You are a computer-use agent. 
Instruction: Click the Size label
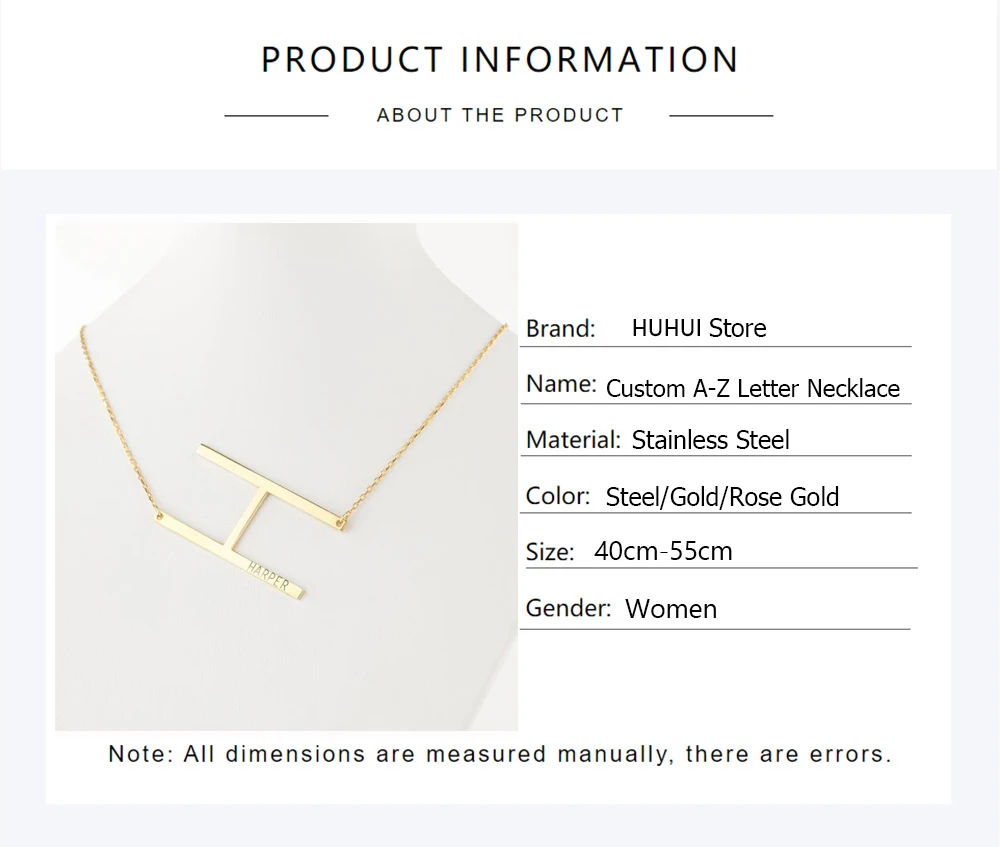(x=550, y=552)
